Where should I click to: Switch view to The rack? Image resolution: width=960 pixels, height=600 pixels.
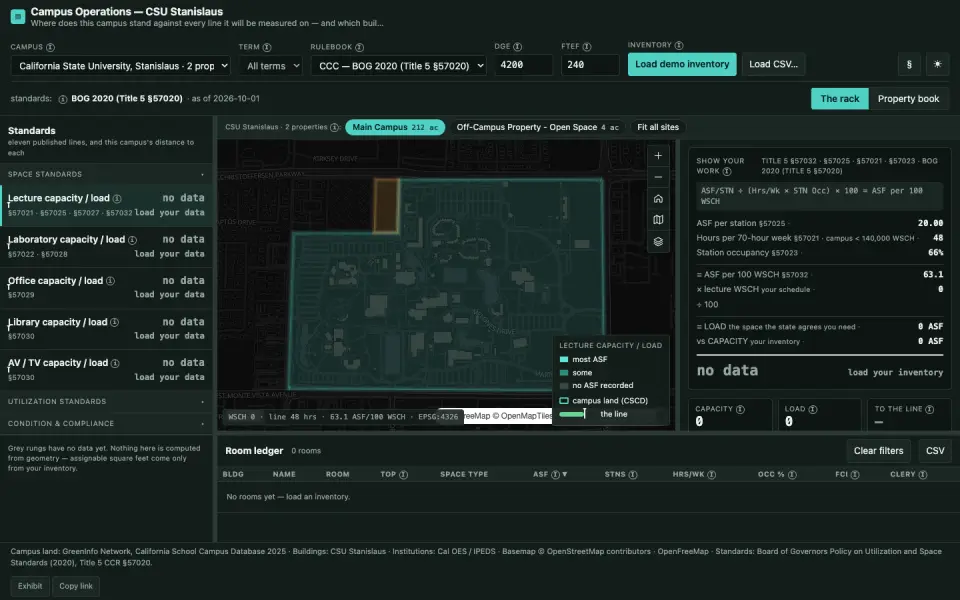(x=839, y=99)
